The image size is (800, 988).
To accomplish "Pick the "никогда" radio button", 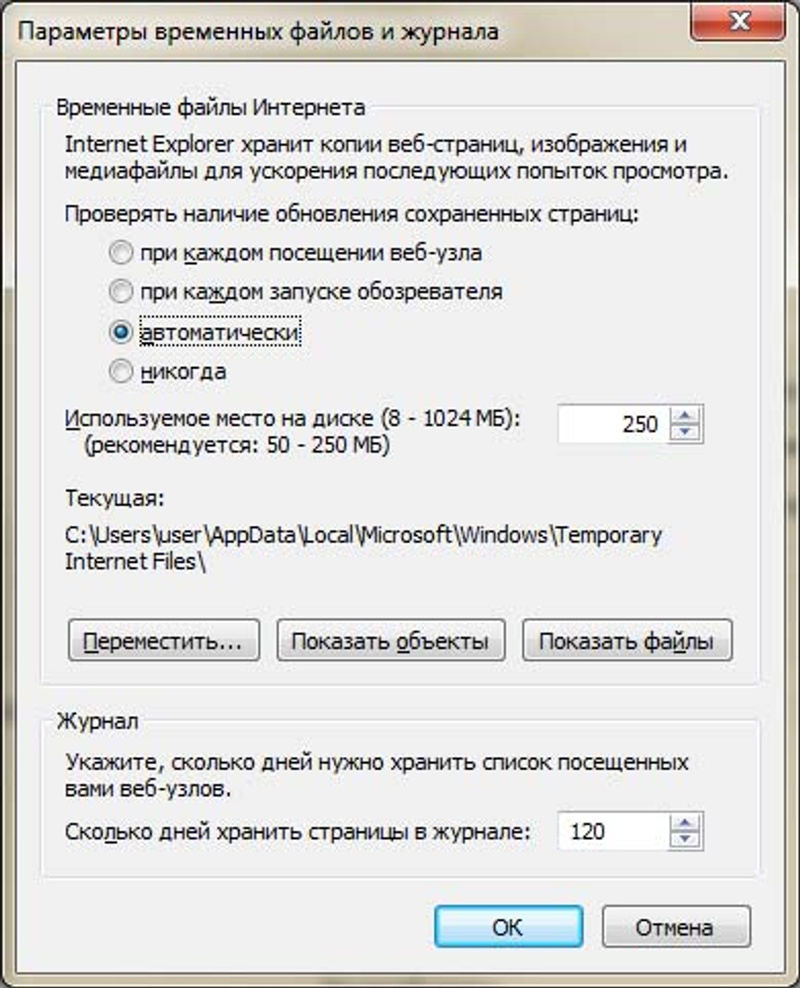I will (121, 372).
